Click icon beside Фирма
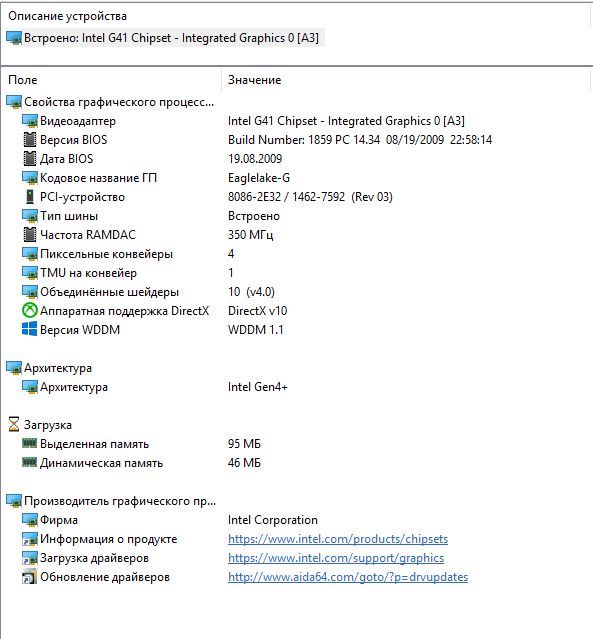The height and width of the screenshot is (639, 593). 30,520
